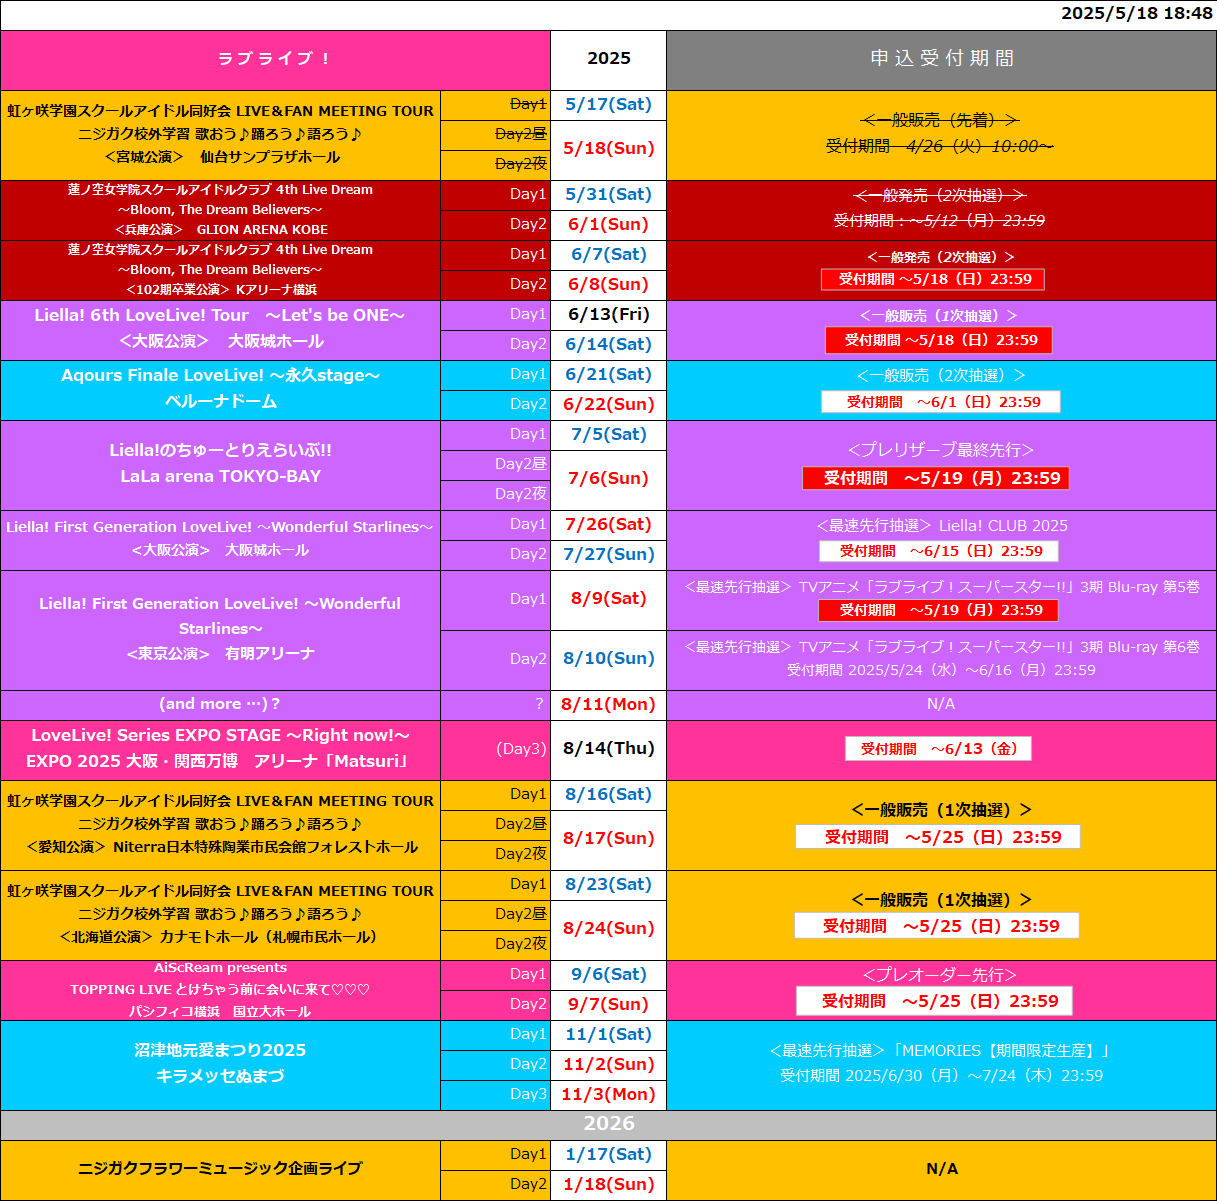This screenshot has height=1201, width=1217.
Task: Select the 愛知公演 Niterra日本特殊陶業市民会館 line
Action: [220, 848]
